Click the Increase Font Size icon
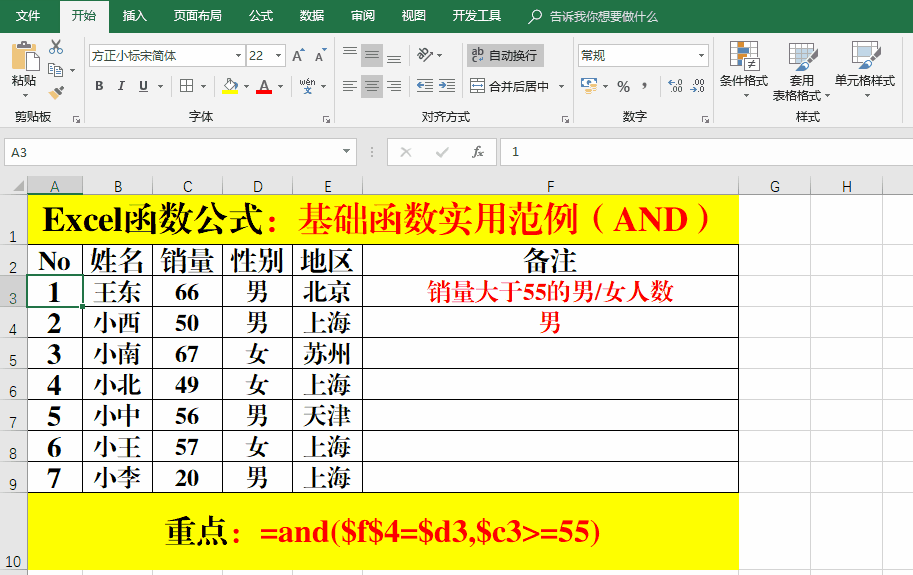The width and height of the screenshot is (913, 575). tap(298, 56)
